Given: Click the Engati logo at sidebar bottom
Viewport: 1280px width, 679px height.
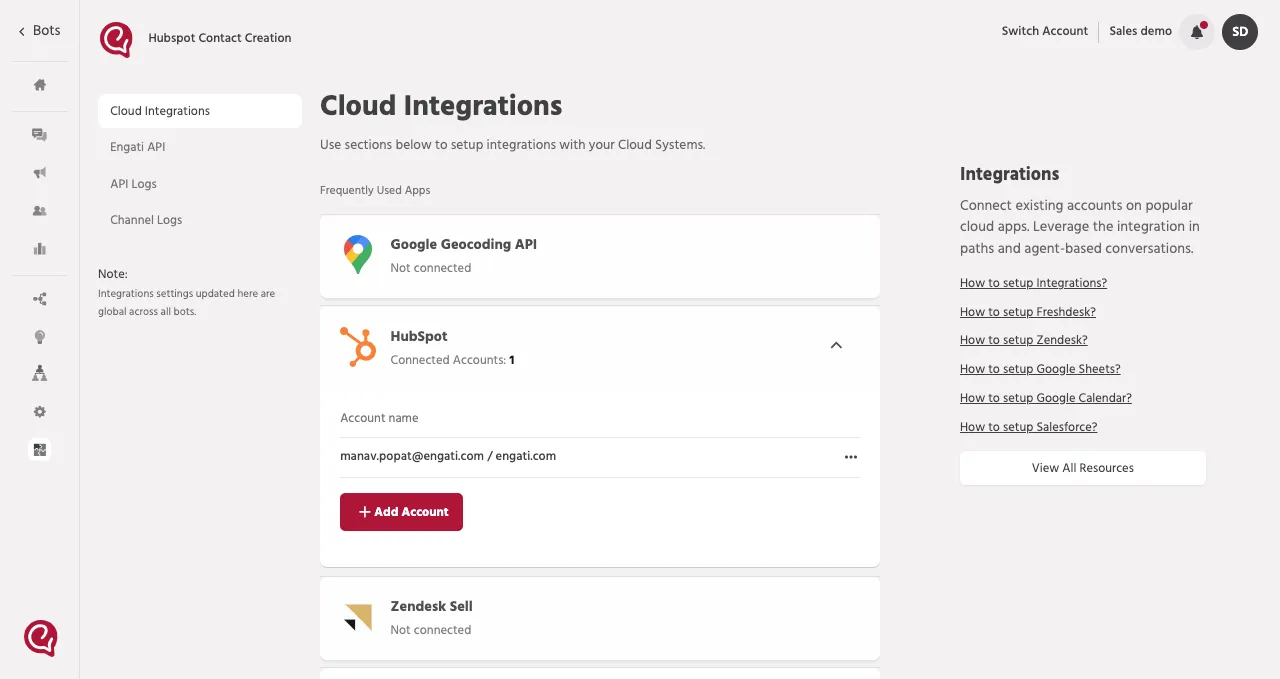Looking at the screenshot, I should (41, 638).
